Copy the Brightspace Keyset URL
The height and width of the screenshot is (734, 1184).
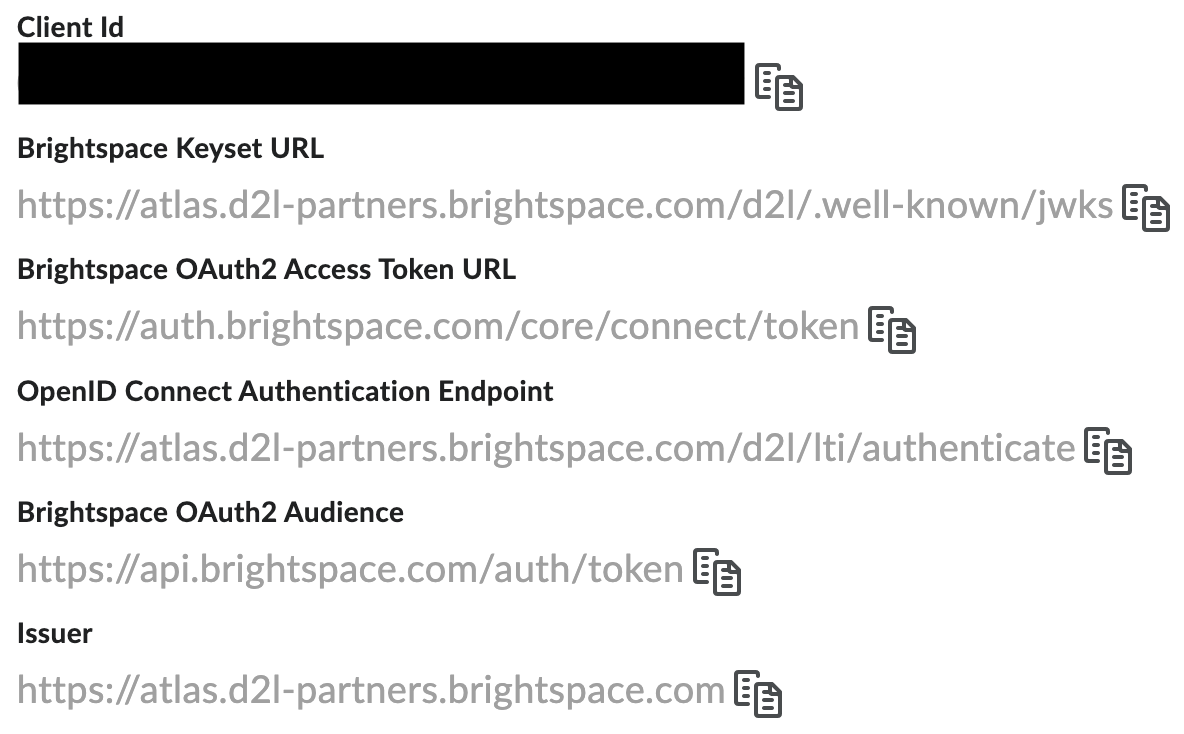1145,208
